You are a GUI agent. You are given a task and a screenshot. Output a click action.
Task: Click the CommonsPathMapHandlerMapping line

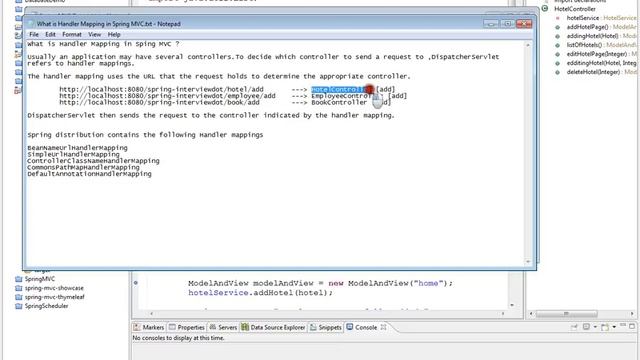tap(83, 167)
